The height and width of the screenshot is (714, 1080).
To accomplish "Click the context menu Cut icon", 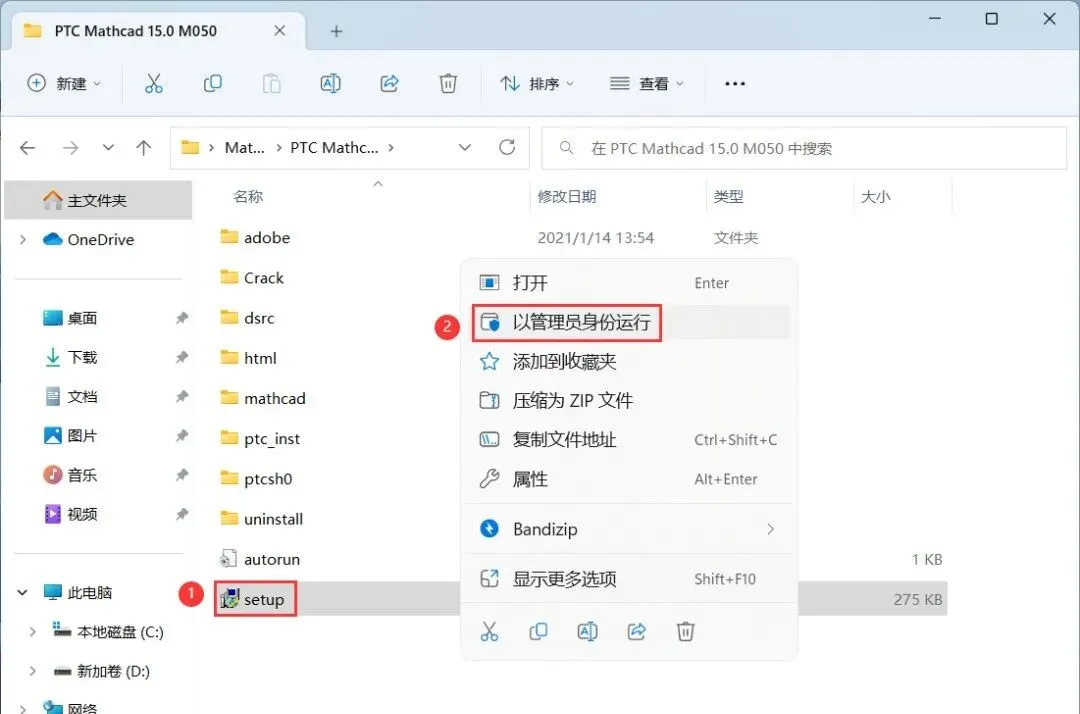I will pyautogui.click(x=489, y=631).
